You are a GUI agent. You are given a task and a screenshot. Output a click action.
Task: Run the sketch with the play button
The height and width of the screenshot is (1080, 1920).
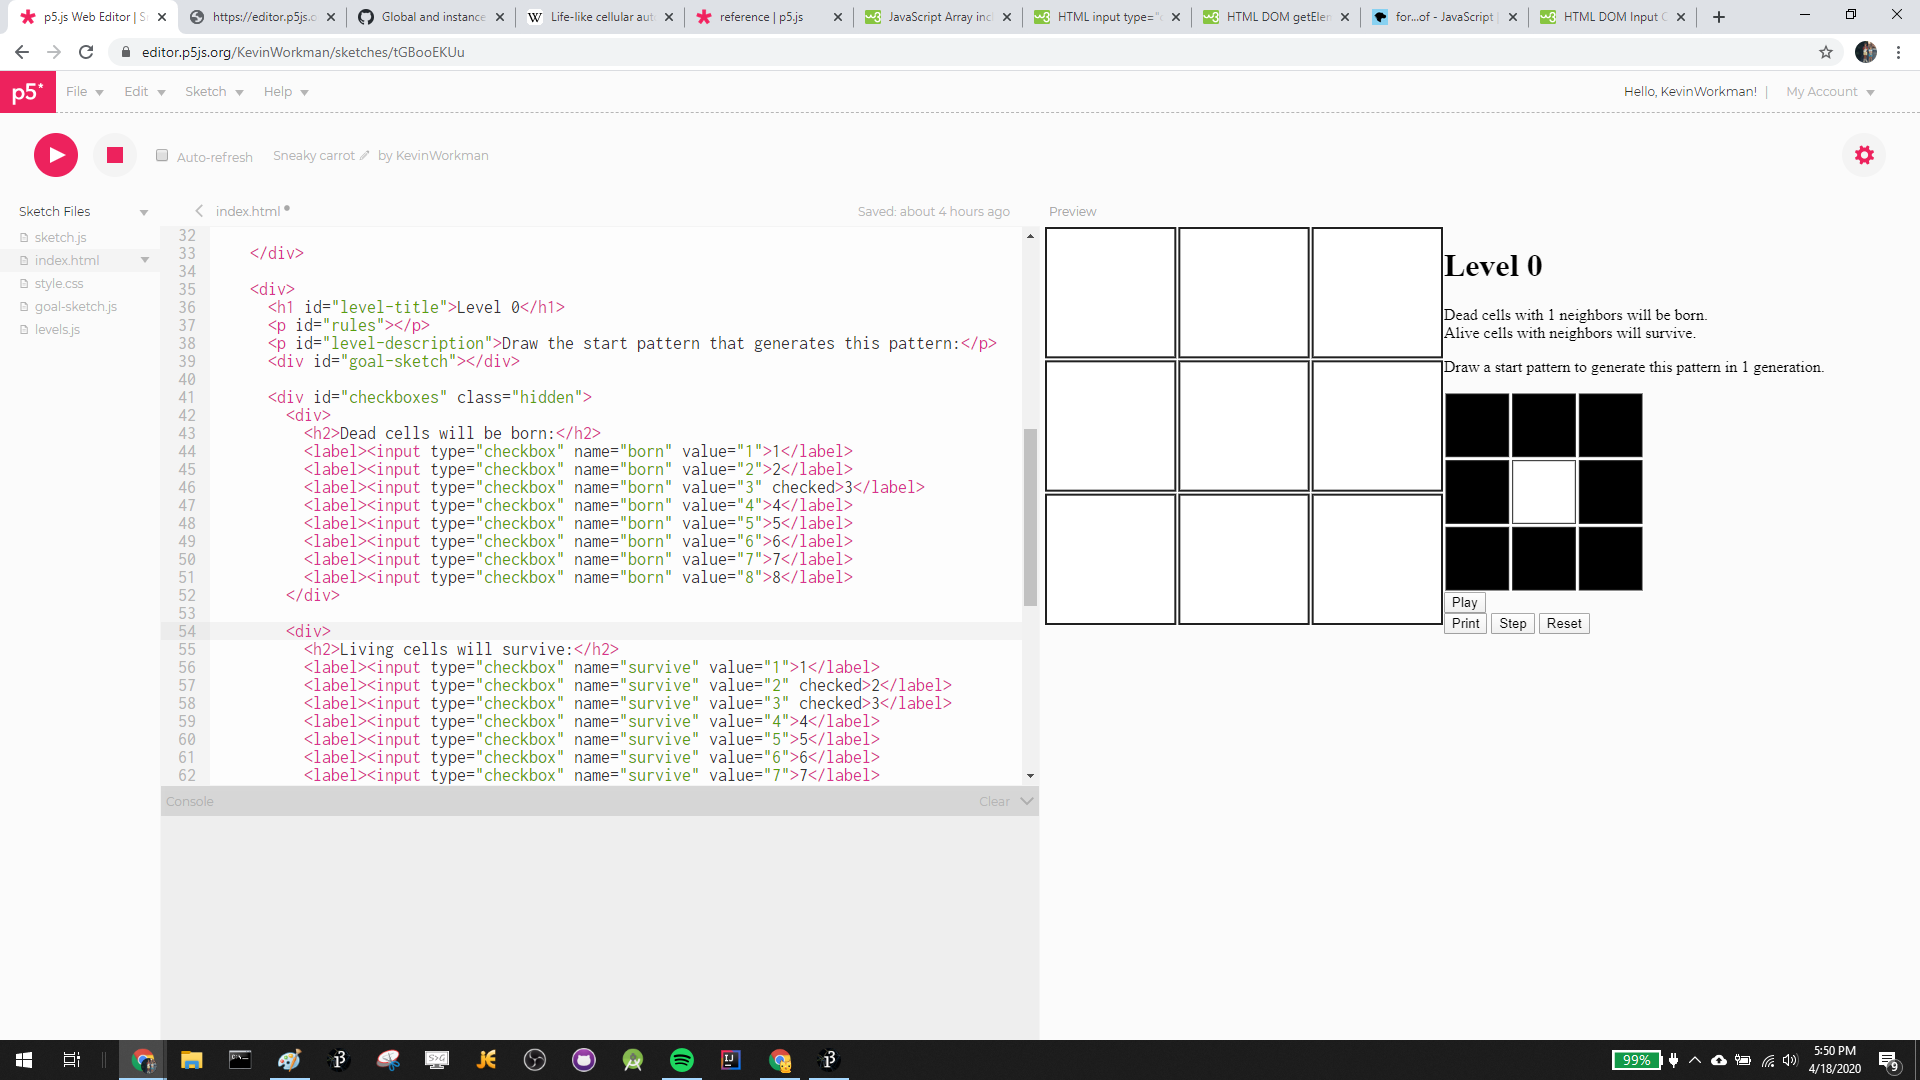click(56, 155)
